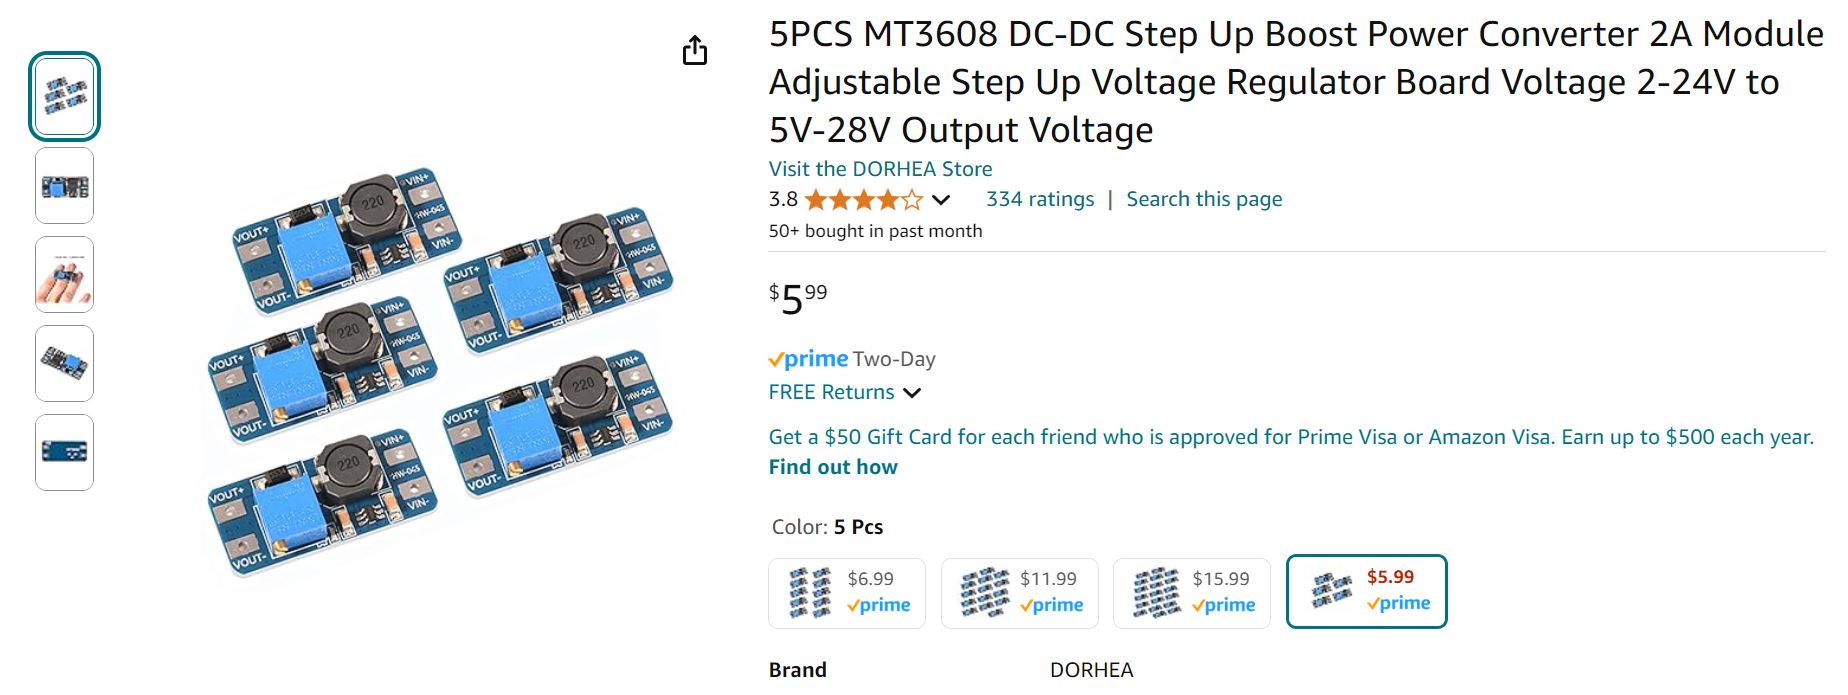Click the share icon above product image

click(695, 50)
